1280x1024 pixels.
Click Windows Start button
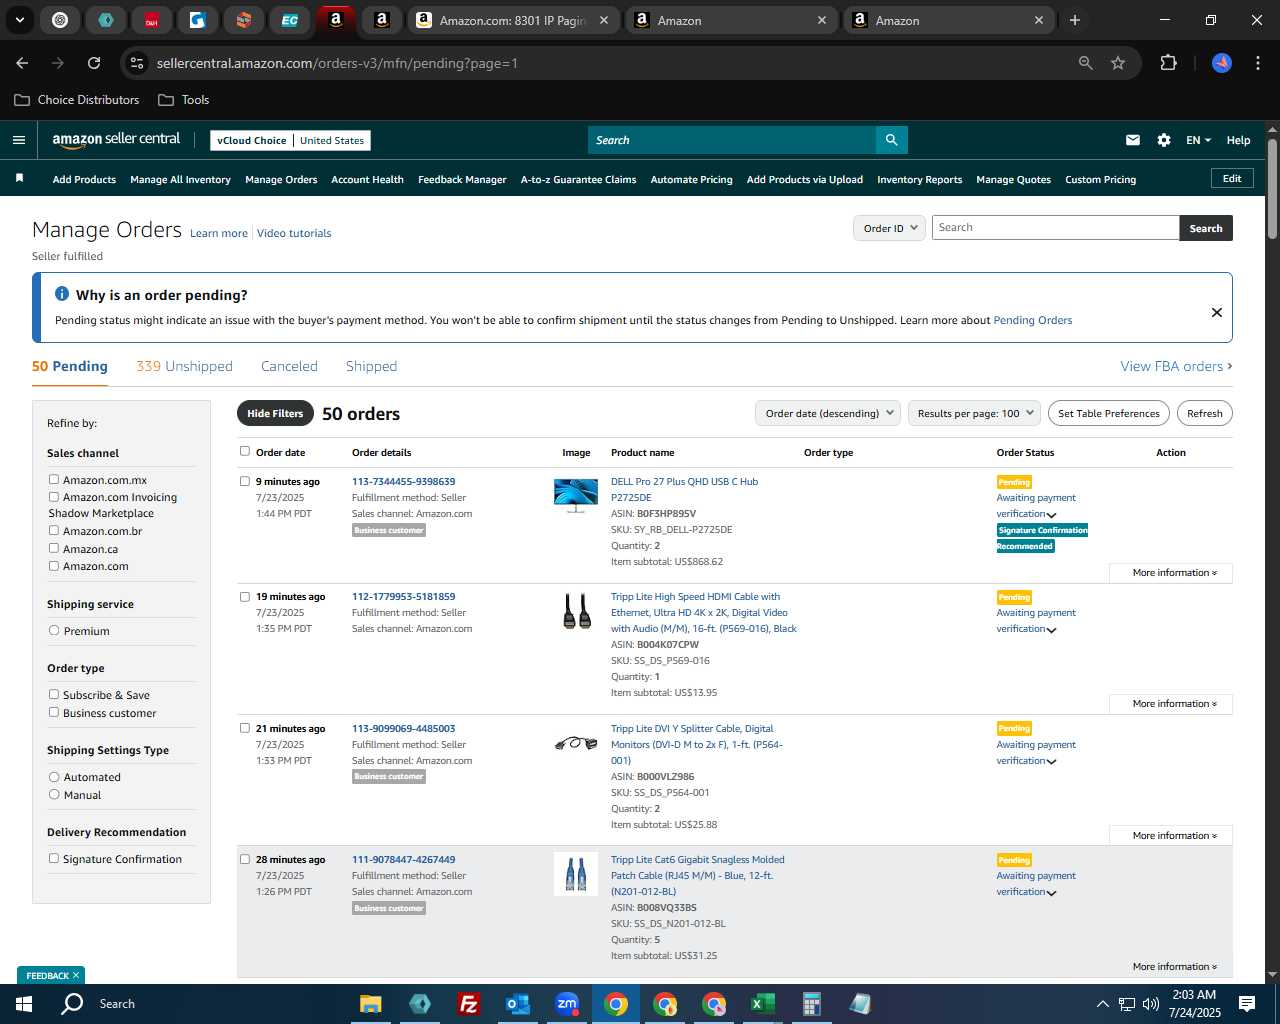[24, 1004]
